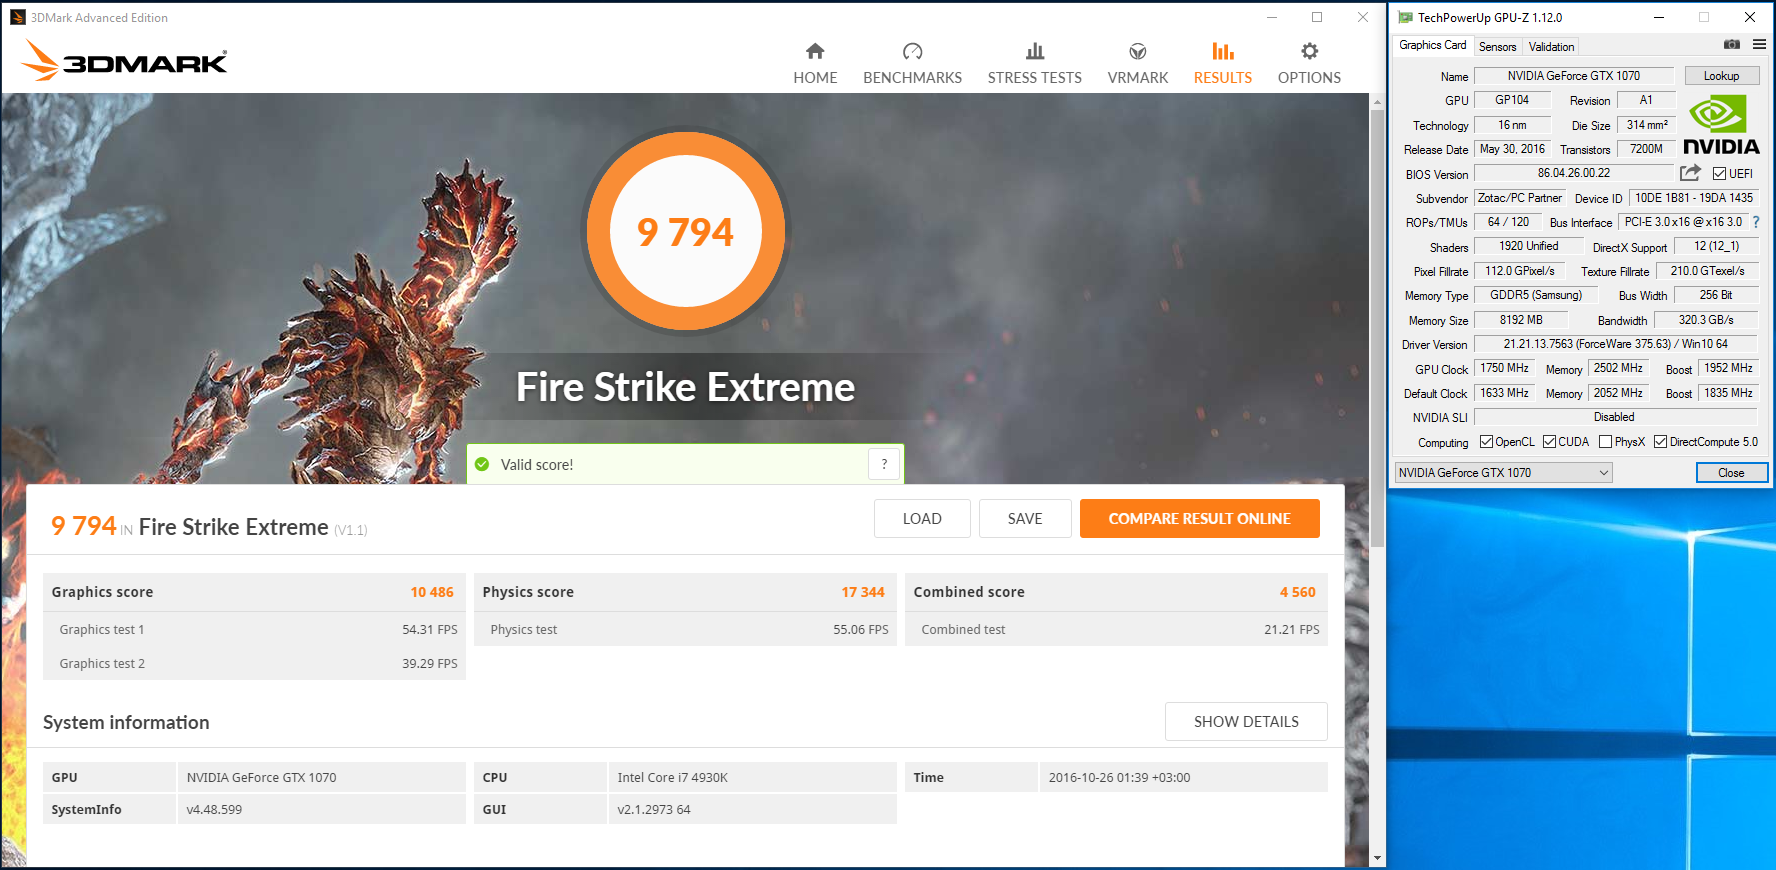
Task: Click the Bus Interface question mark in GPU-Z
Action: click(1756, 222)
